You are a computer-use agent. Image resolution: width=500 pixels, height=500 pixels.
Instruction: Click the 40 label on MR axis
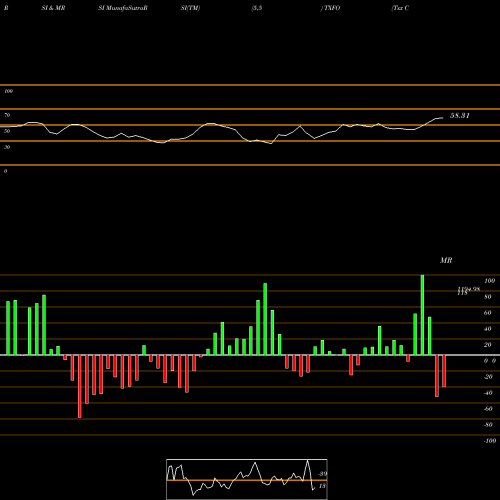(x=488, y=329)
